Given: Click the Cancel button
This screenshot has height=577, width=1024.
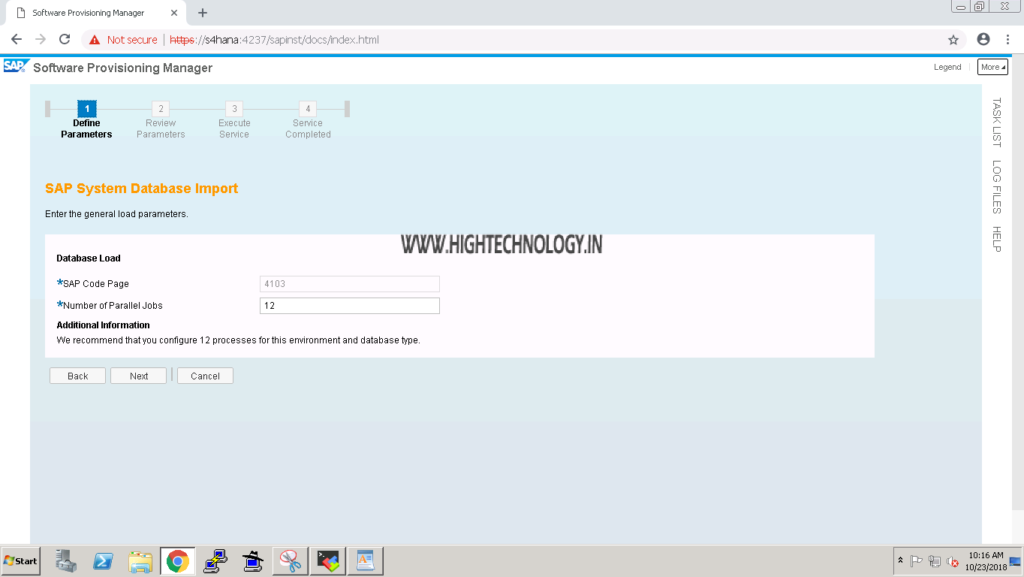Looking at the screenshot, I should click(205, 376).
